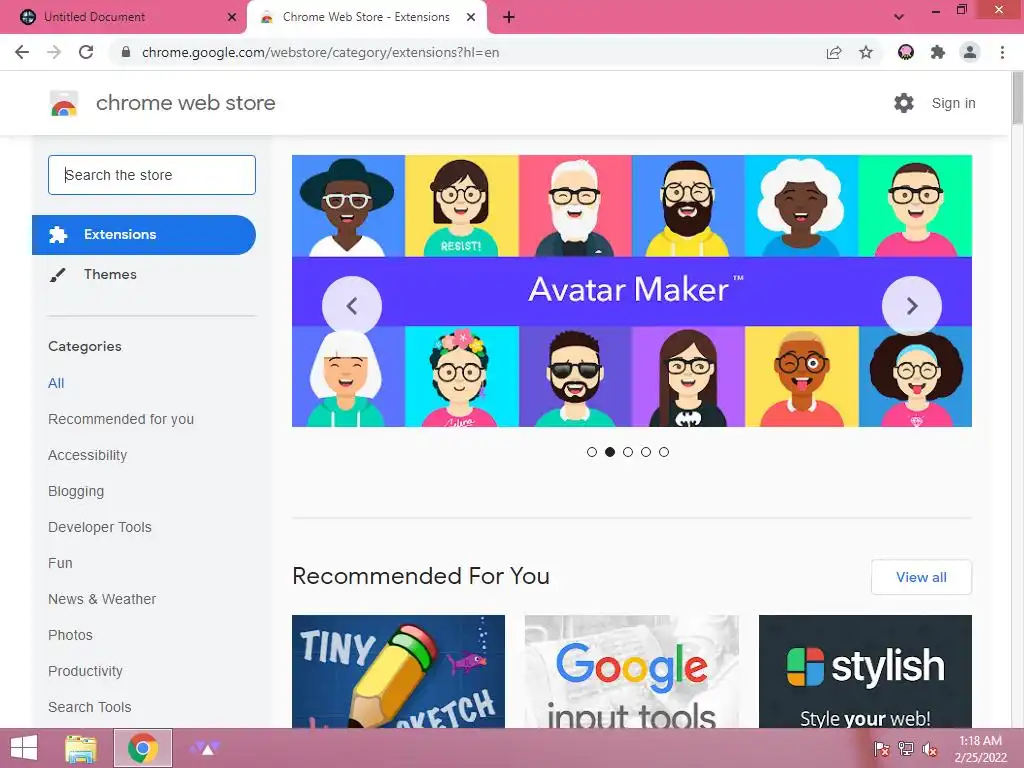Share this page using share icon
The width and height of the screenshot is (1024, 768).
(x=834, y=52)
